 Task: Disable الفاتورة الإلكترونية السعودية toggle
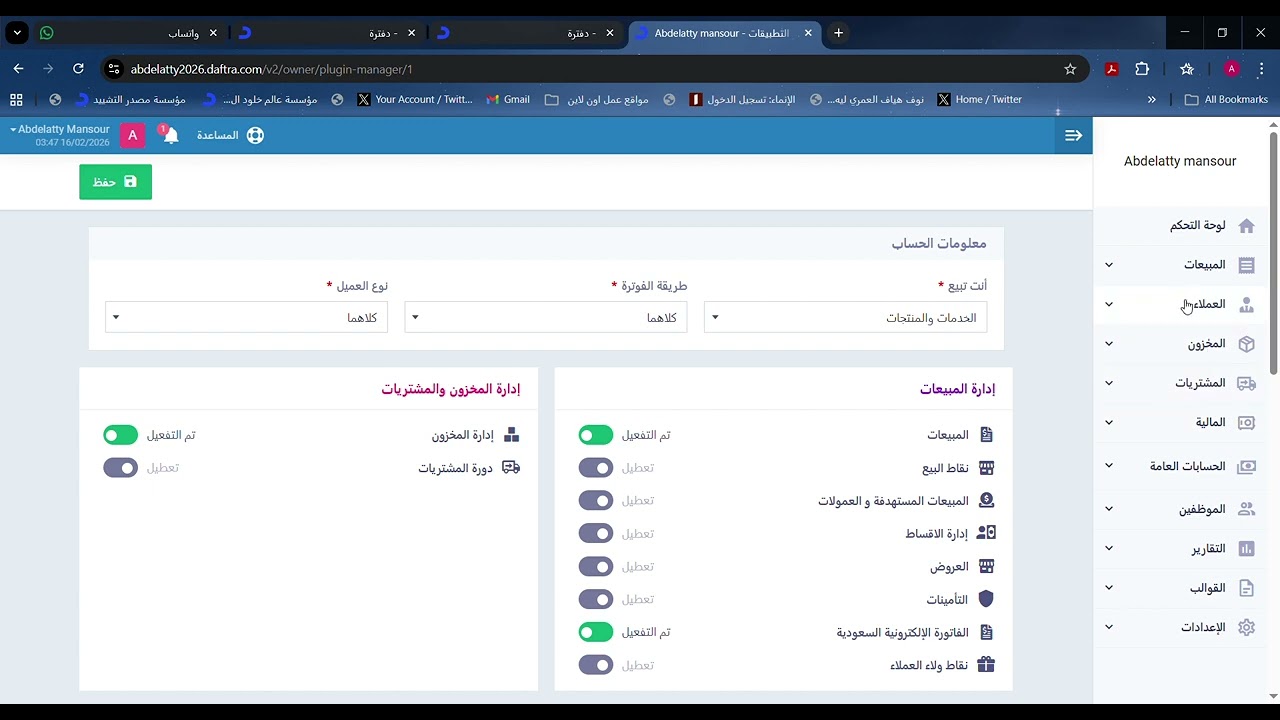click(x=596, y=632)
